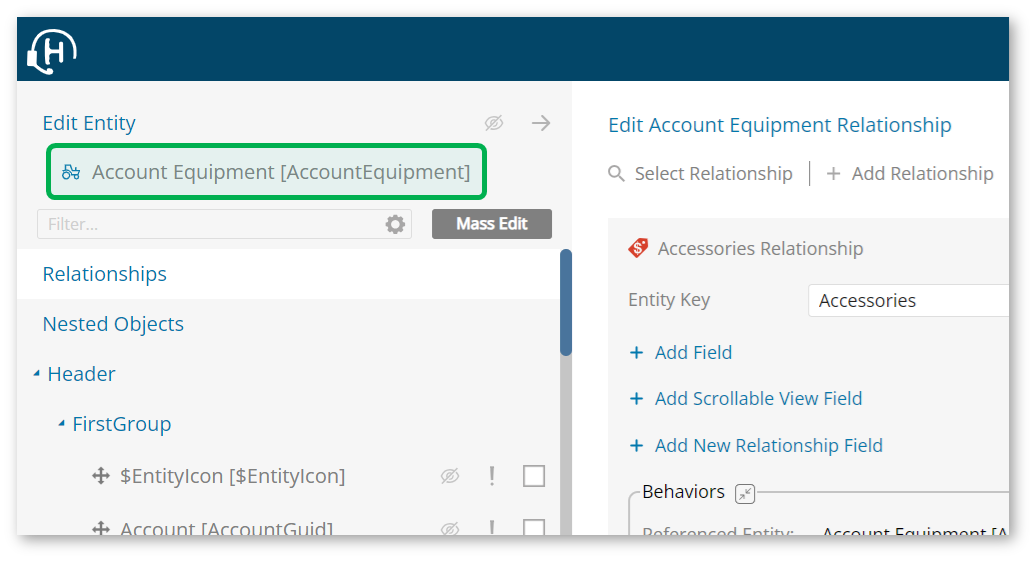
Task: Collapse the Behaviors section via its icon
Action: (x=745, y=493)
